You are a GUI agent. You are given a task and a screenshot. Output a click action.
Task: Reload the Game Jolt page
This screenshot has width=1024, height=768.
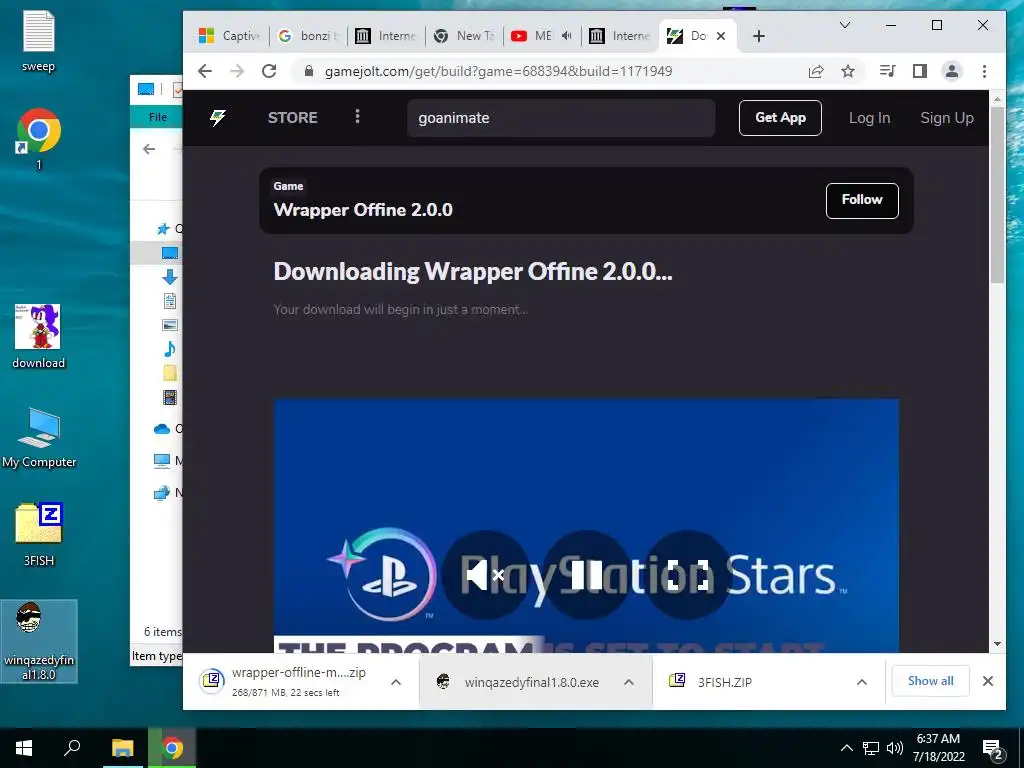point(269,71)
